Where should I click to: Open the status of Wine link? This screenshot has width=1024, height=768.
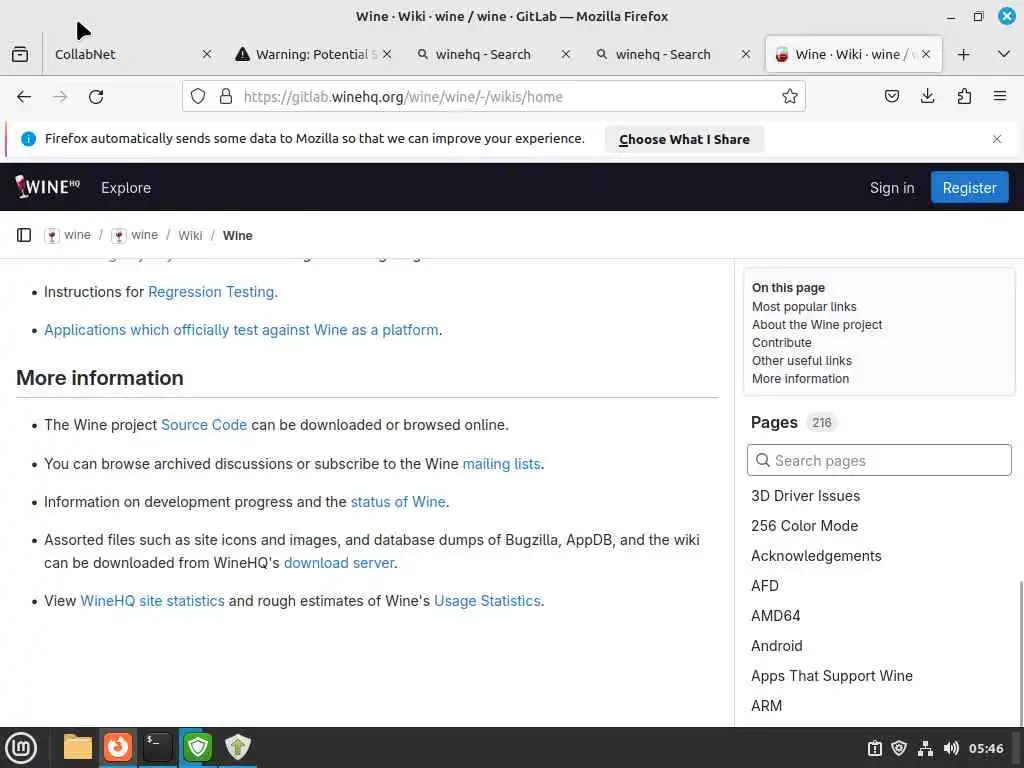pyautogui.click(x=398, y=502)
